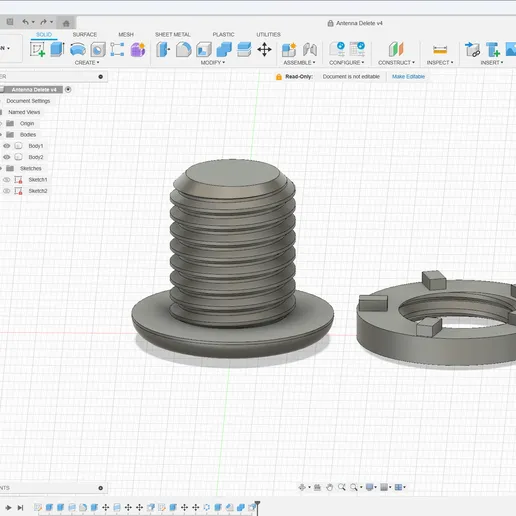
Task: Open the CREATE dropdown menu
Action: point(87,63)
